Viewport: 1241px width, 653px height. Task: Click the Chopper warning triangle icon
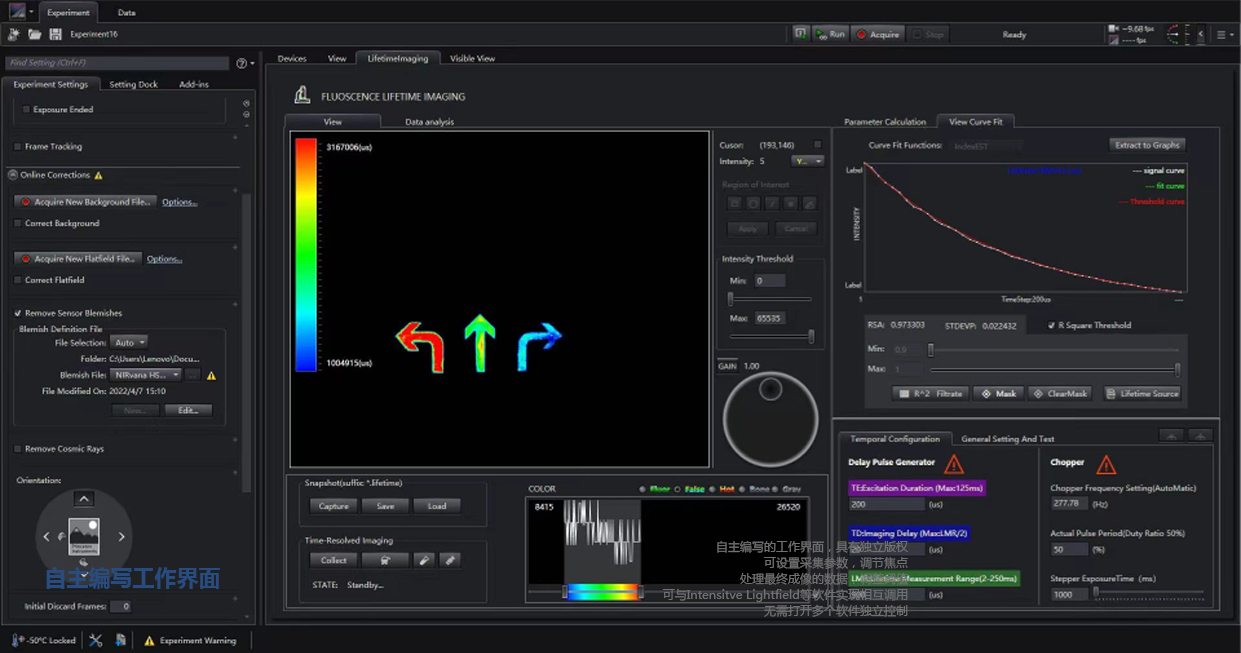pos(1106,464)
